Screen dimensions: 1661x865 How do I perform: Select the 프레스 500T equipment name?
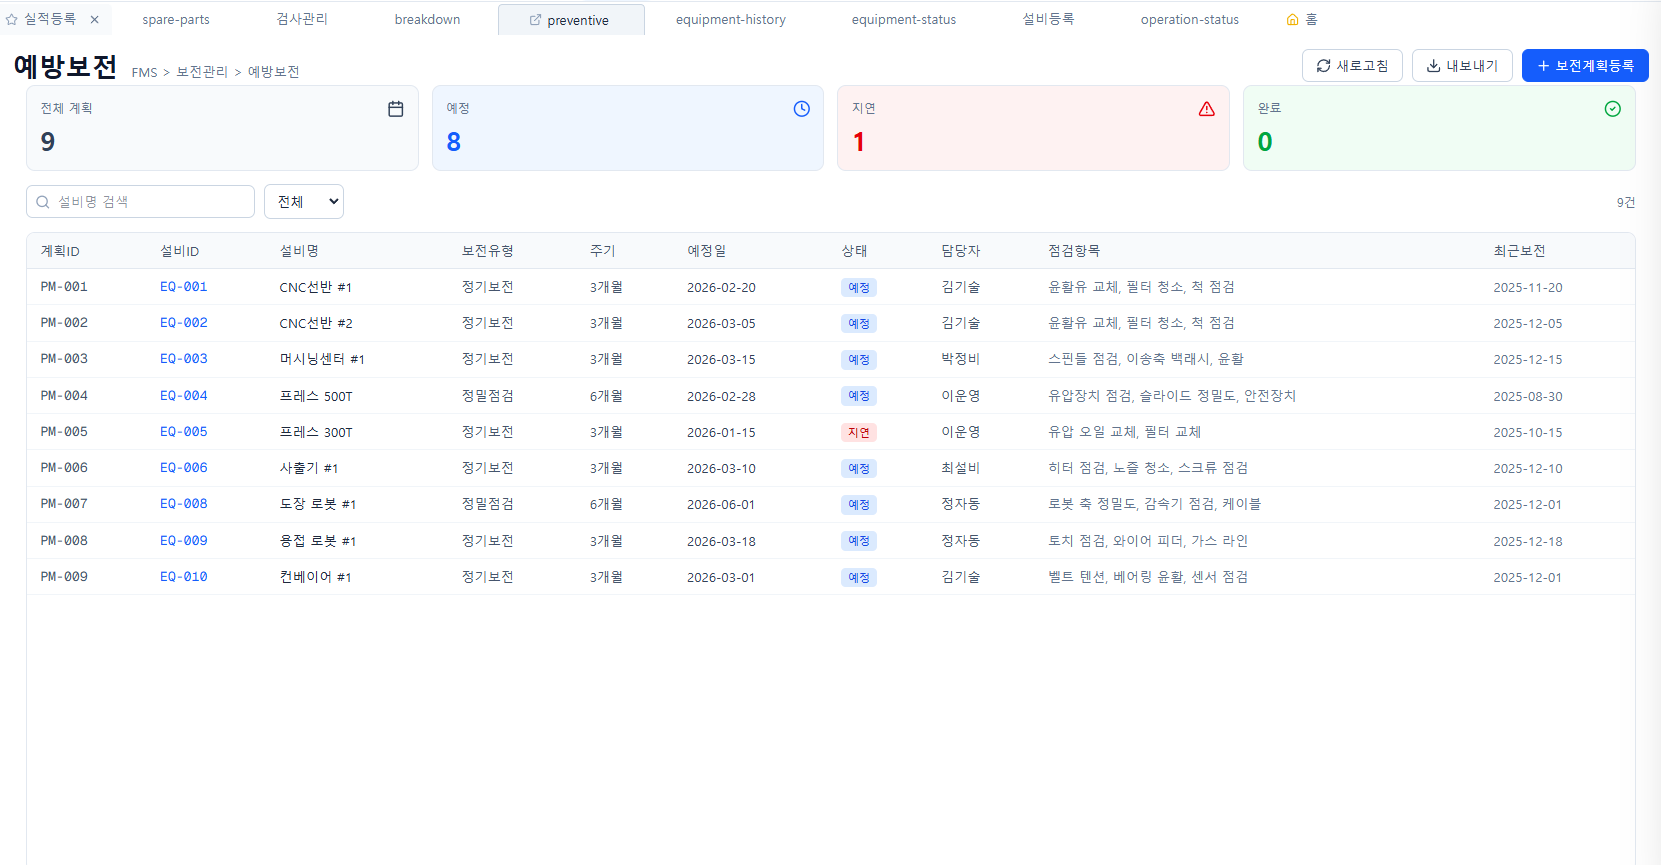coord(316,396)
